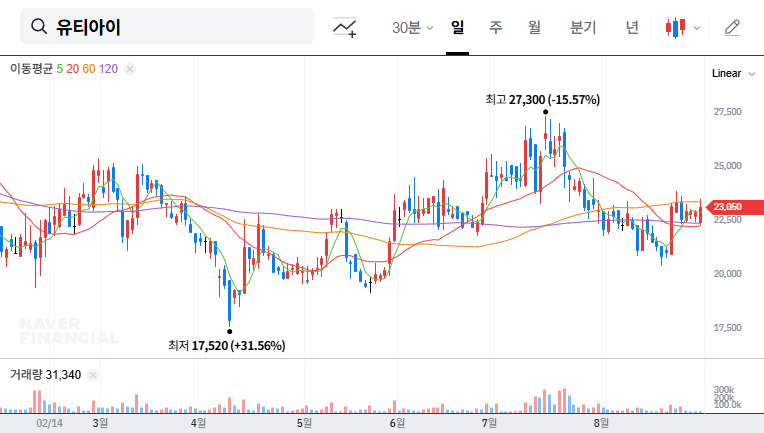This screenshot has height=433, width=764.
Task: Click the candlestick chart type icon
Action: coord(676,27)
